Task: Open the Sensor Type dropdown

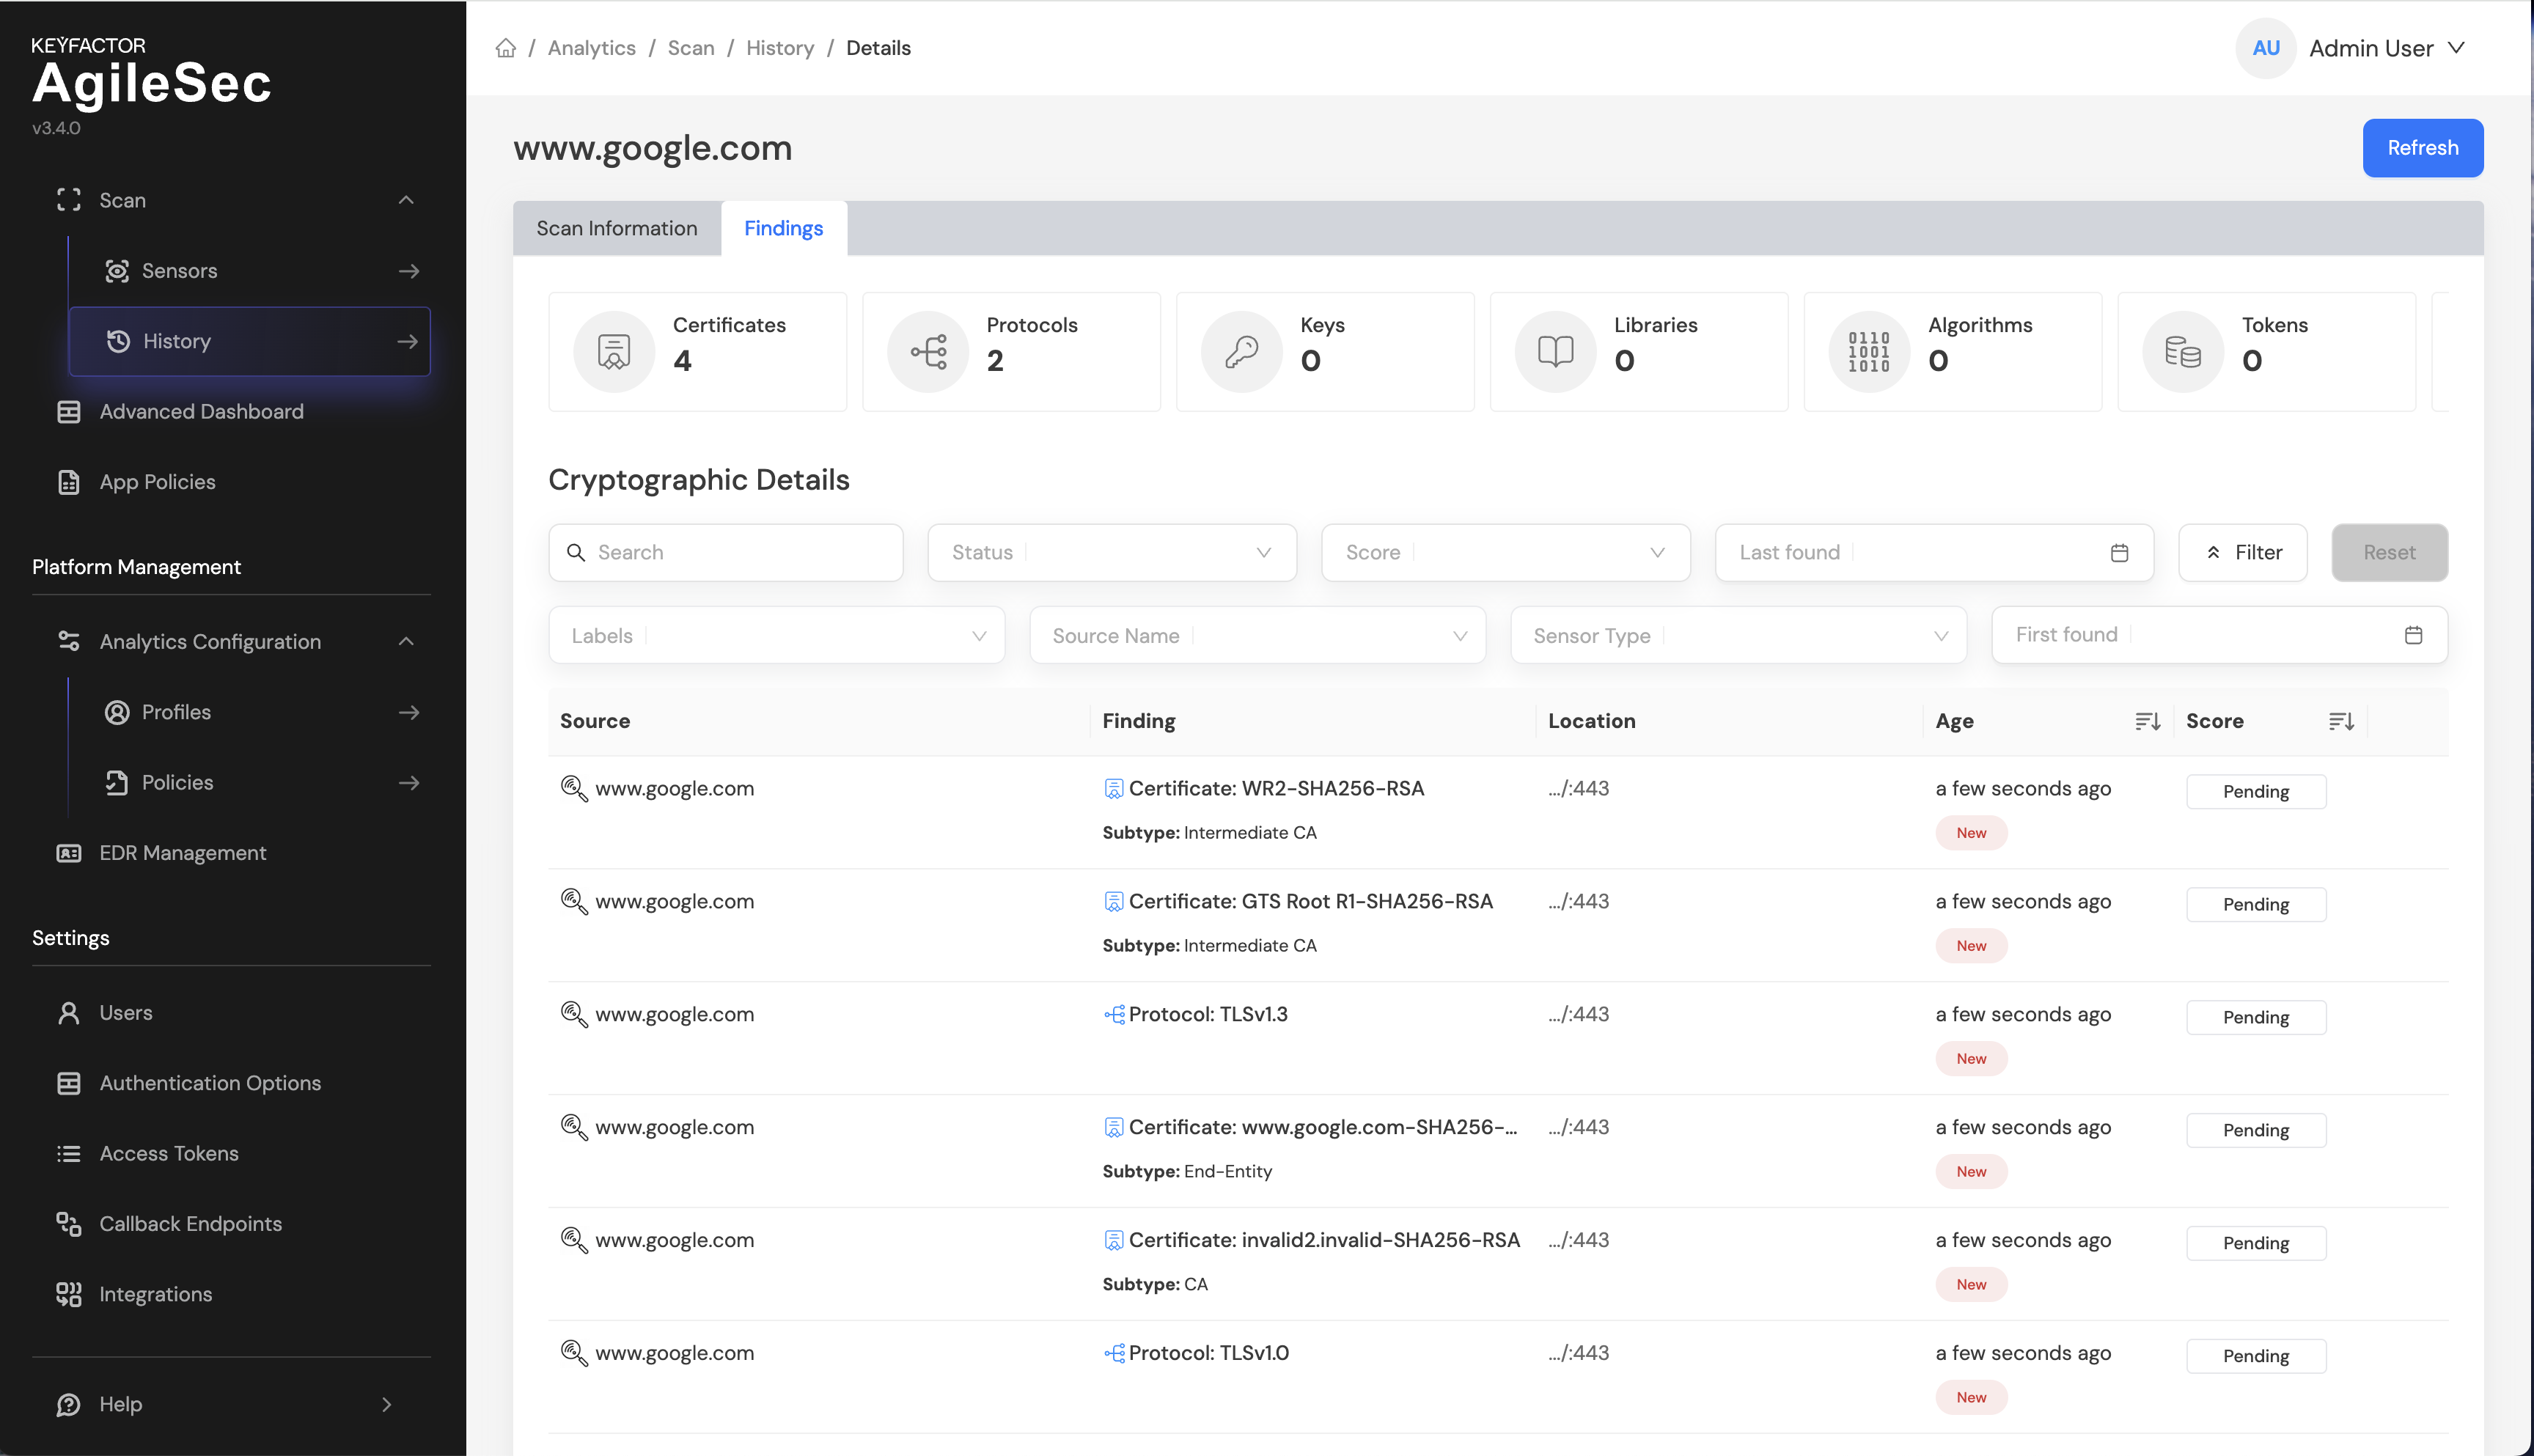Action: tap(1737, 635)
